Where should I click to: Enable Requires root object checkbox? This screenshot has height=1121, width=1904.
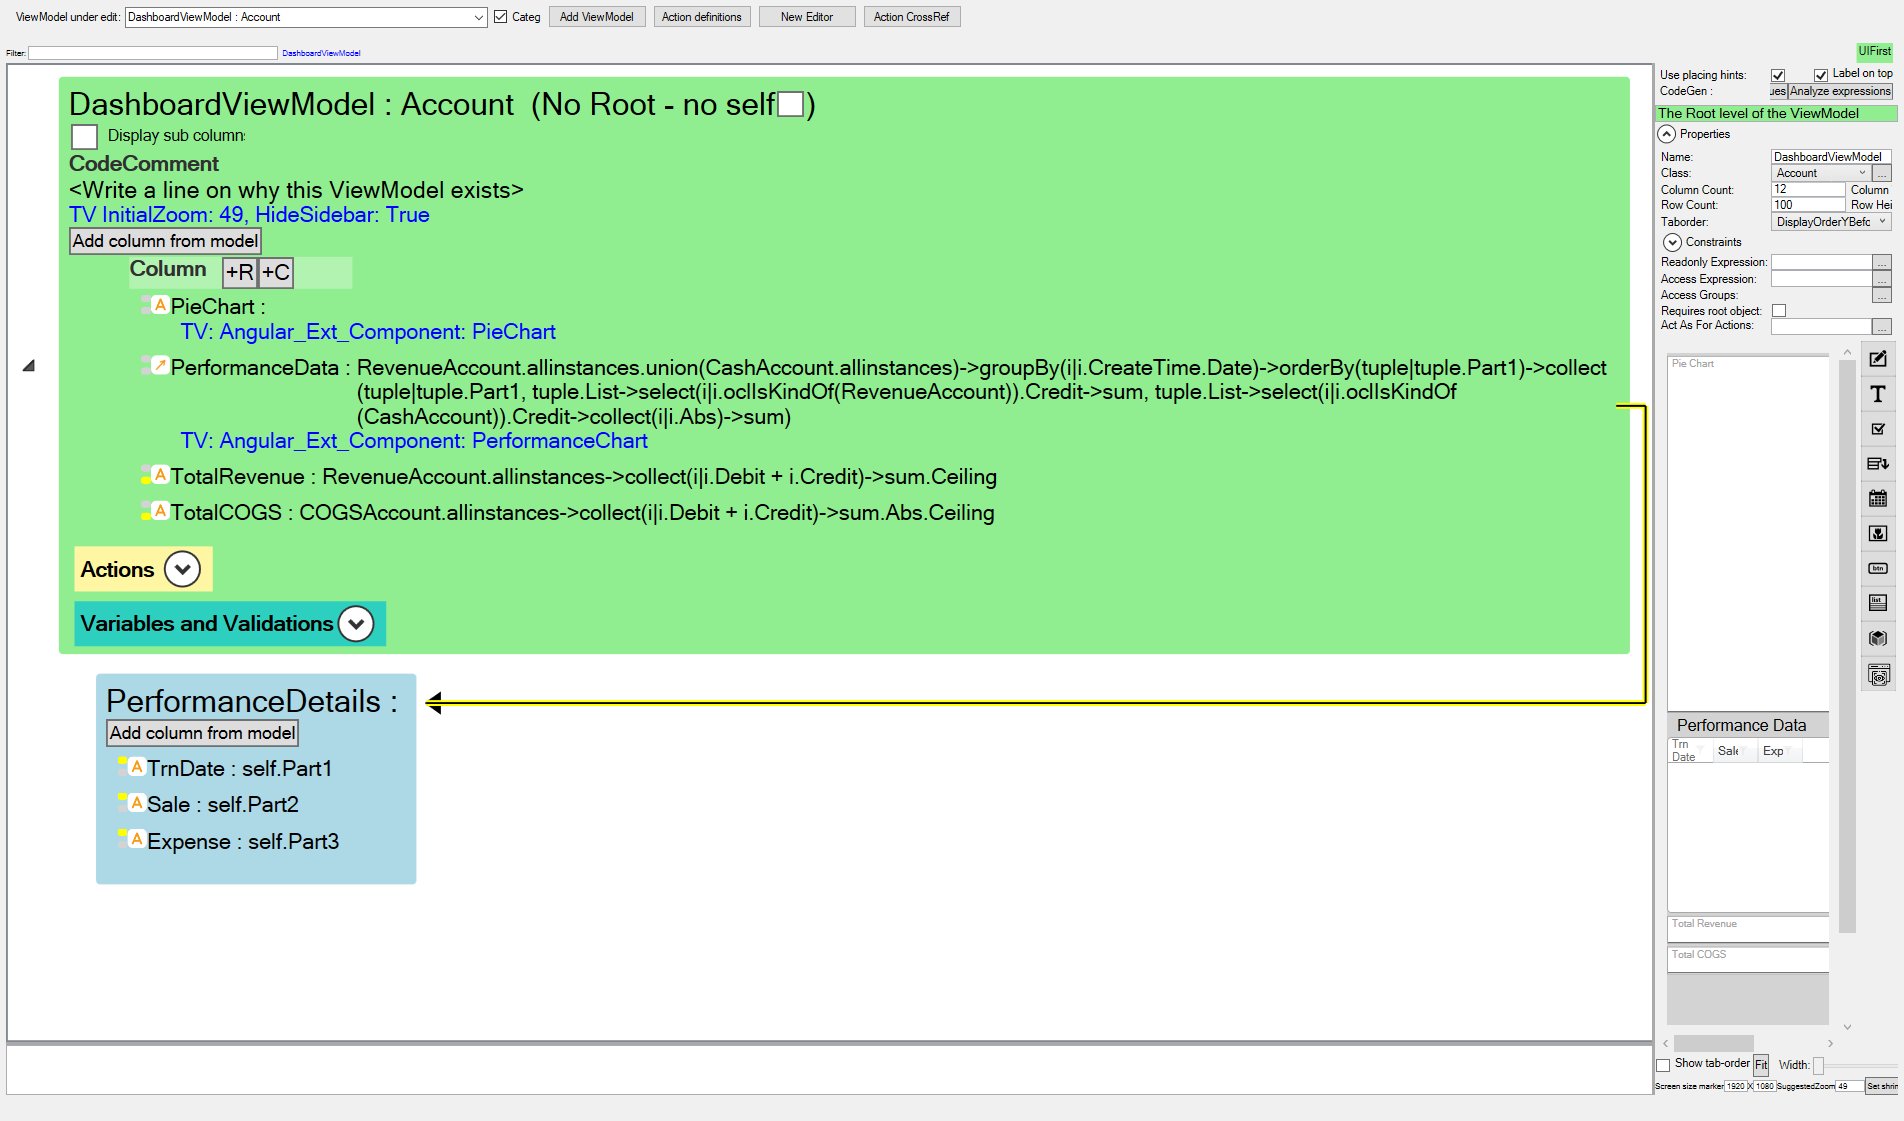pos(1779,311)
